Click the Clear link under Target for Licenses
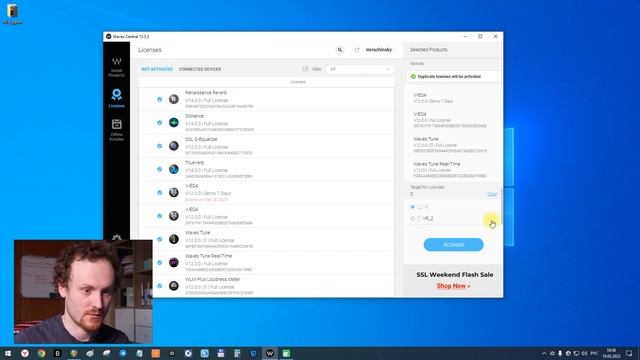This screenshot has width=640, height=360. [x=492, y=194]
